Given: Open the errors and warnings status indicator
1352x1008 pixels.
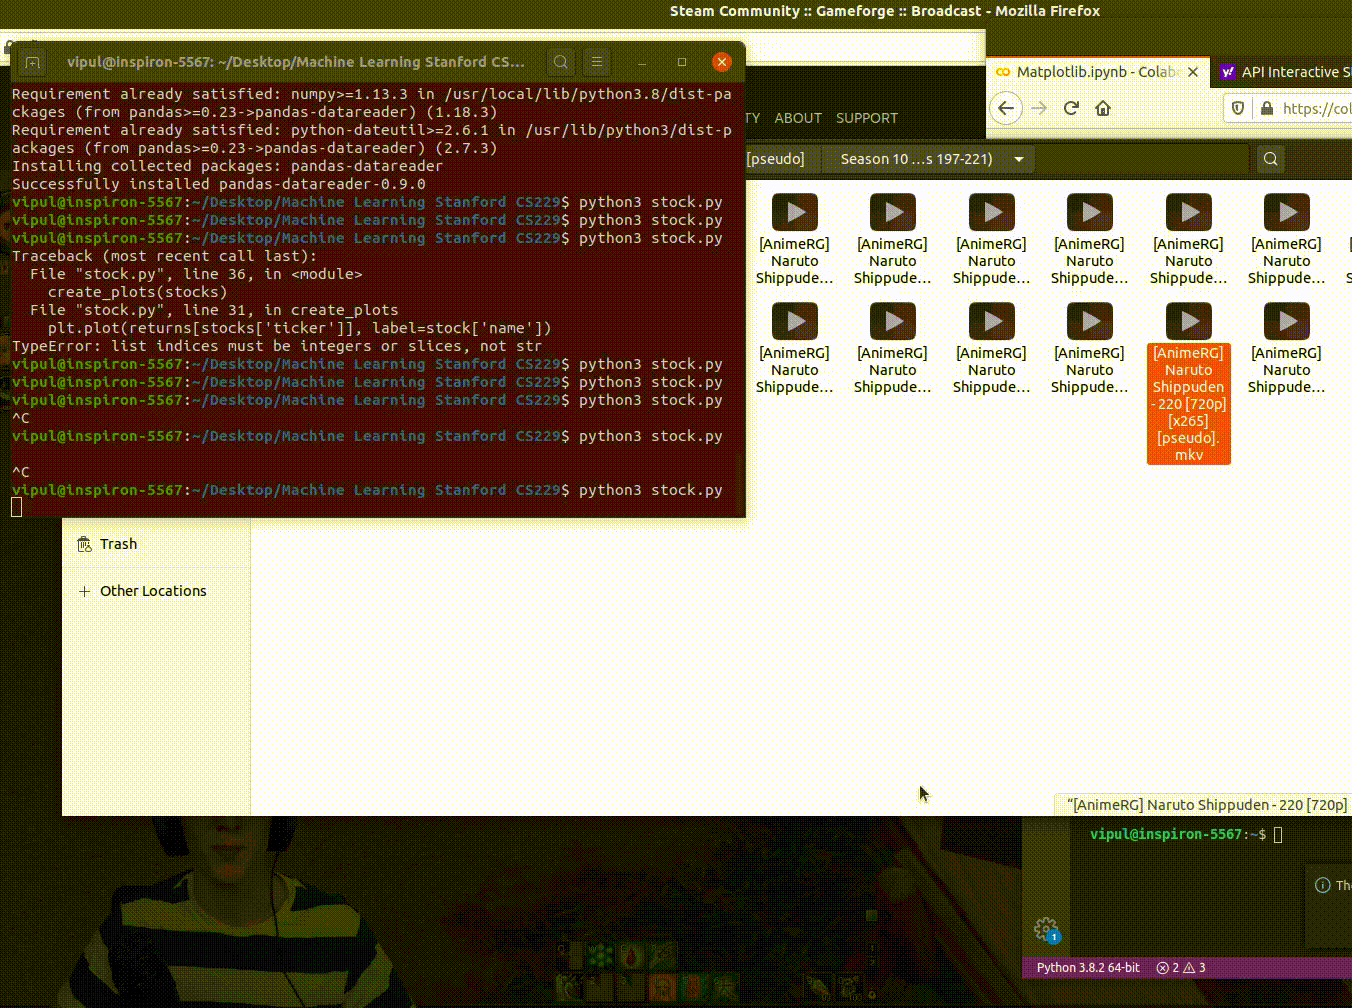Looking at the screenshot, I should (1181, 968).
